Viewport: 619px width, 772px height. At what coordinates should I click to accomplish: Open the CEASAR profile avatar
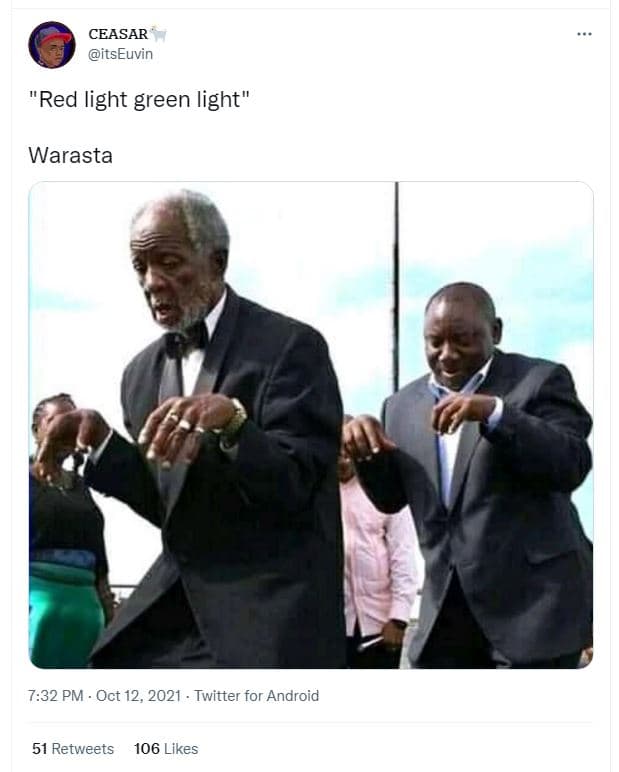pos(52,44)
